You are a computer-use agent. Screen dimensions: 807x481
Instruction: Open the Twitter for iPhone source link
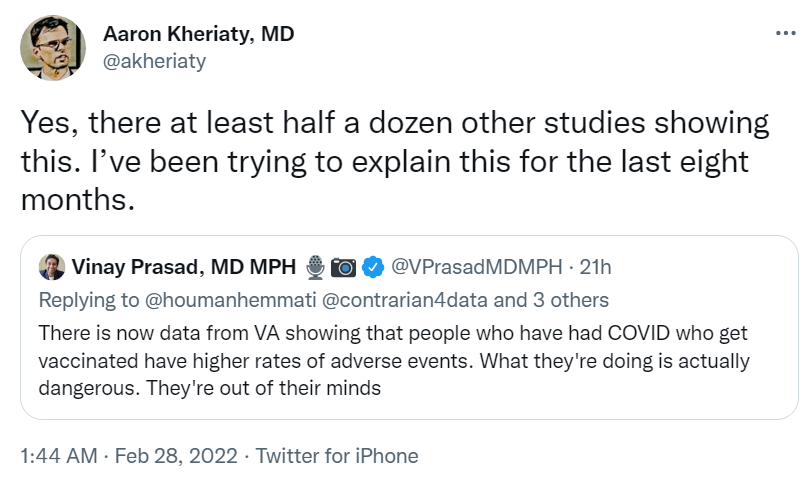click(x=337, y=456)
